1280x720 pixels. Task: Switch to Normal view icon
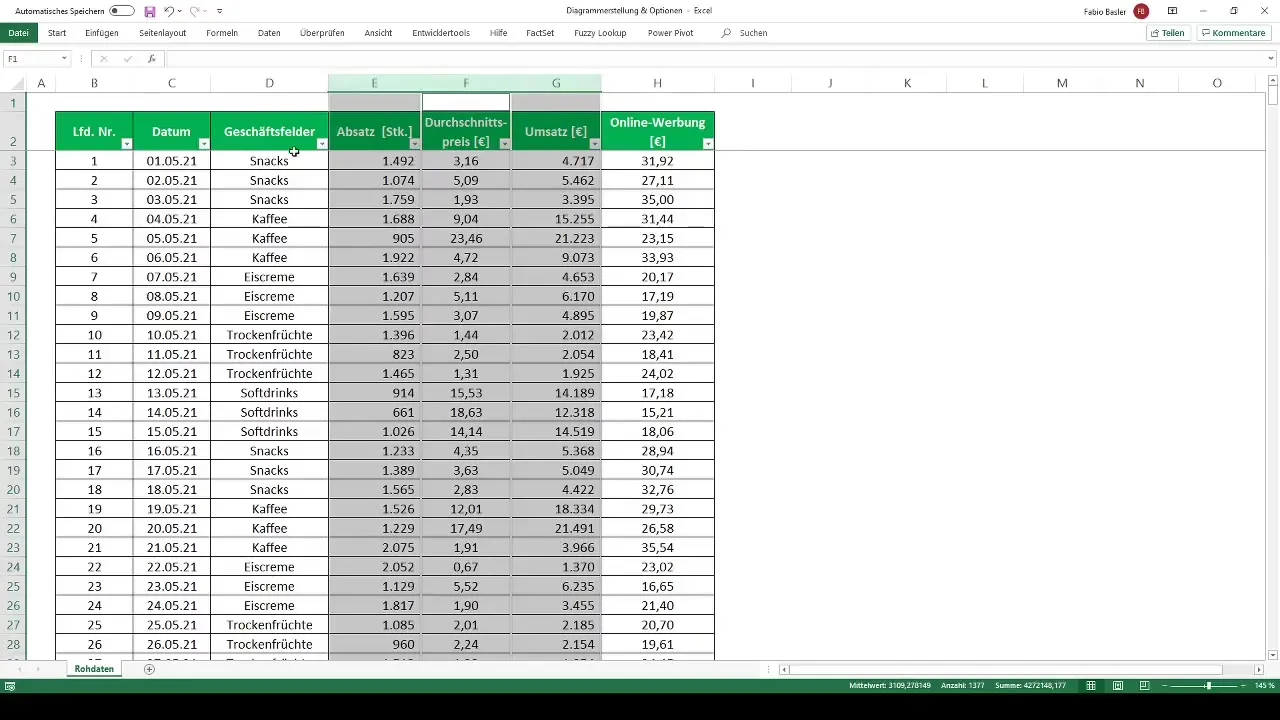(x=1091, y=686)
